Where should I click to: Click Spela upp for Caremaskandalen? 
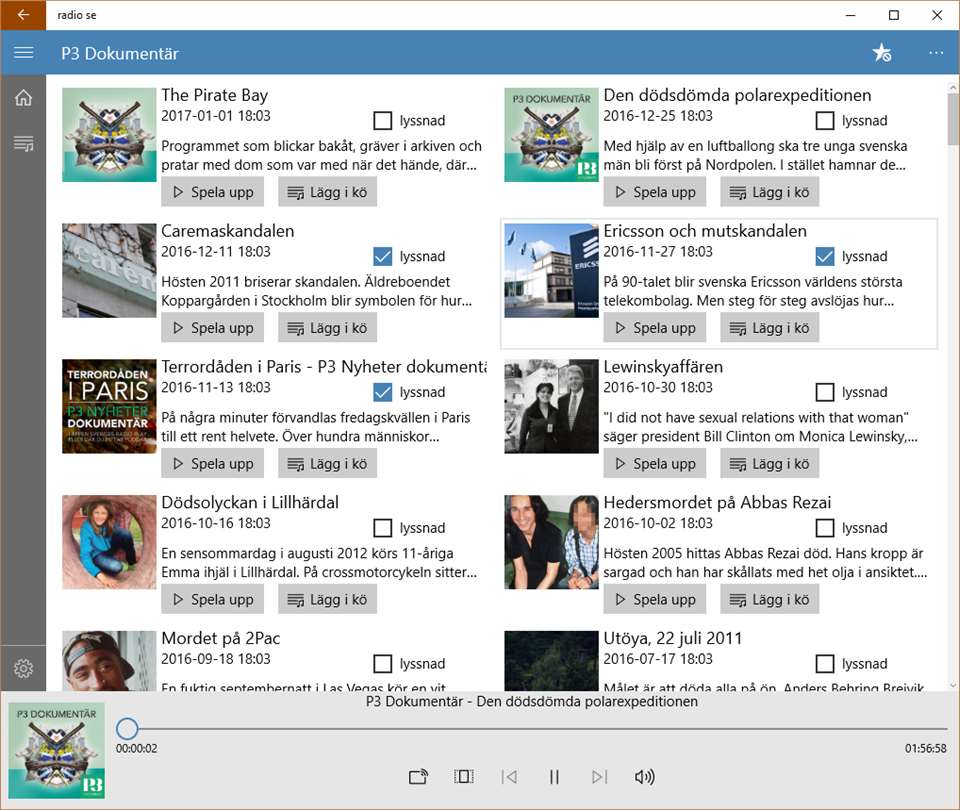212,328
